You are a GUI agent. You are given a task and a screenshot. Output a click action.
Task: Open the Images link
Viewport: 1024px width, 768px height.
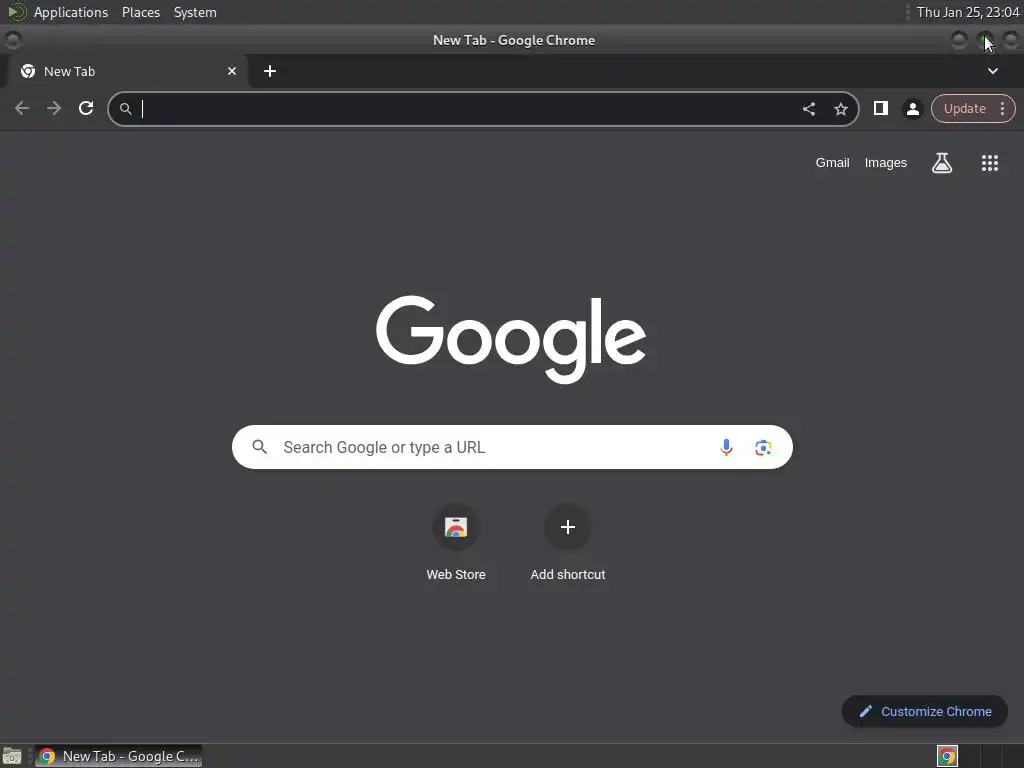pyautogui.click(x=886, y=163)
